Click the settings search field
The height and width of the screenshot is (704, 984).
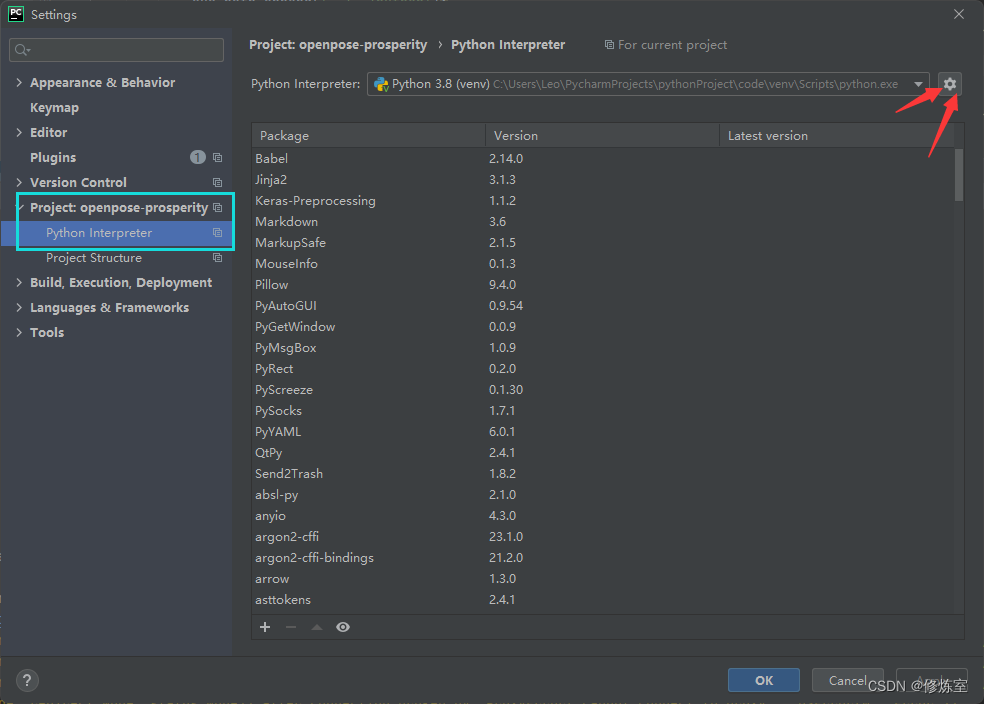tap(116, 50)
